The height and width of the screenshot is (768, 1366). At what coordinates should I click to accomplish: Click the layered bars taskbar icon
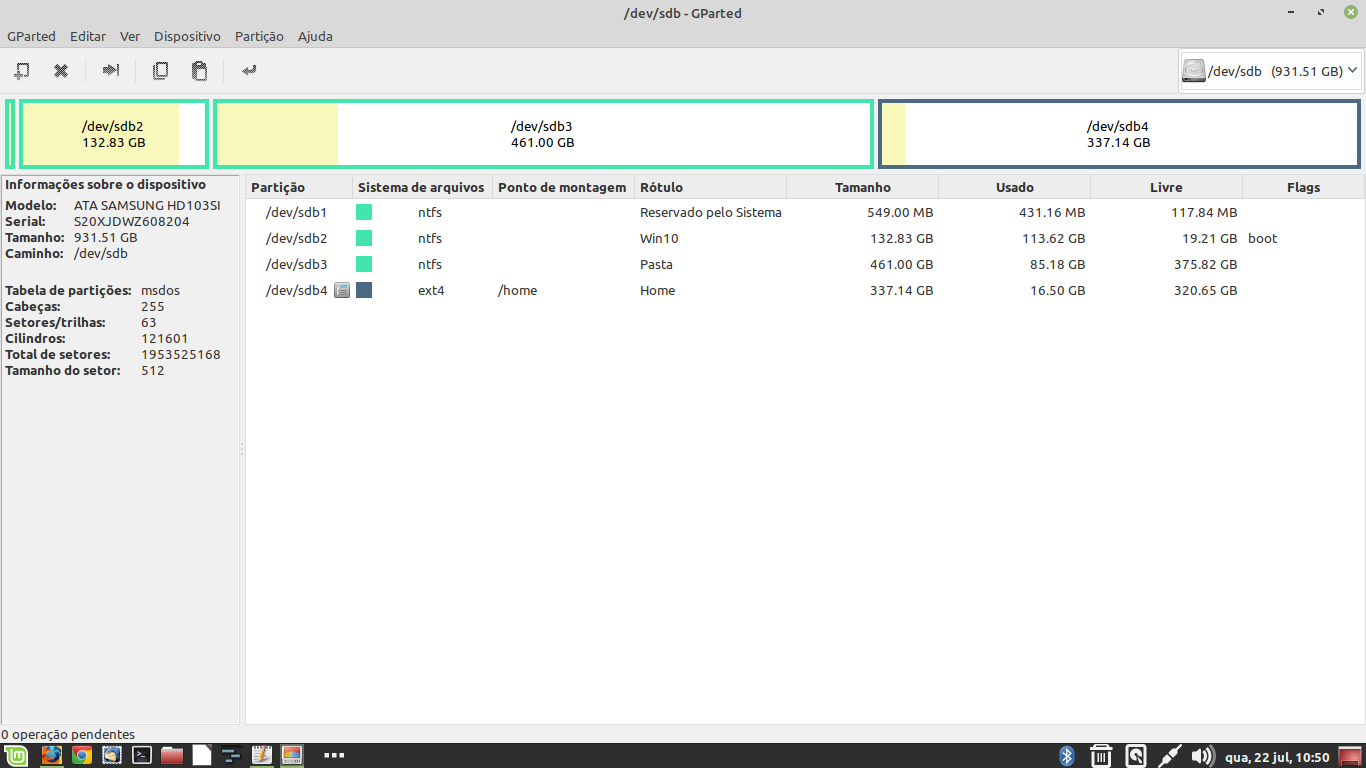tap(232, 755)
